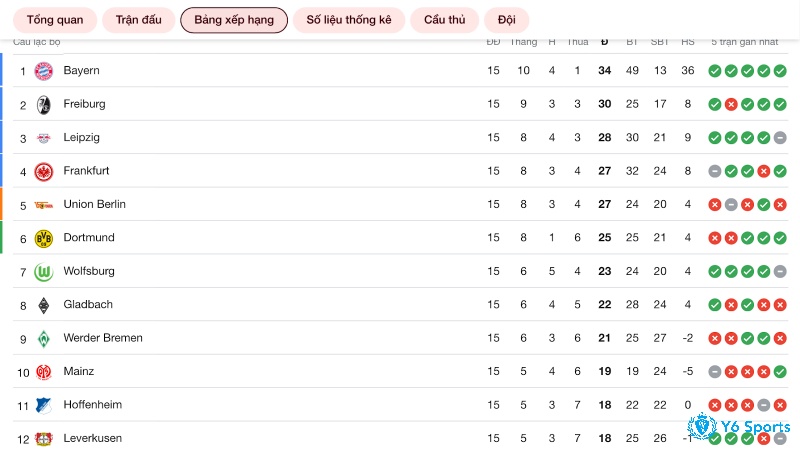The height and width of the screenshot is (450, 800).
Task: Click the Werder Bremen crest icon
Action: tap(43, 339)
